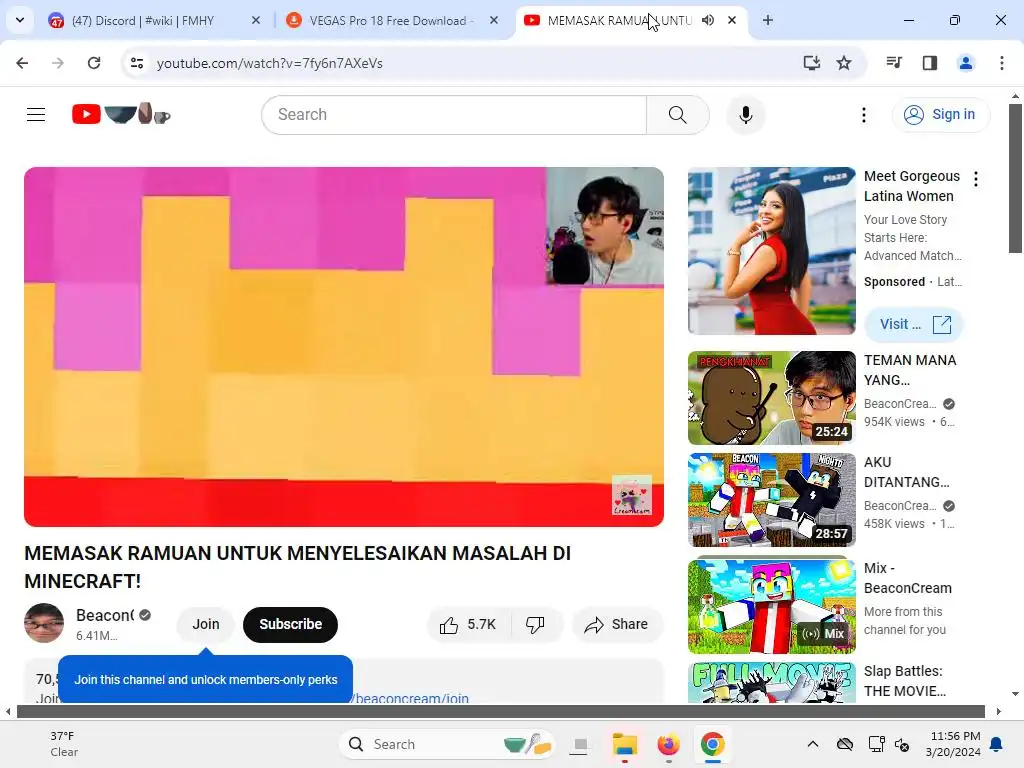Open AKU DITANTANG video title

(x=906, y=472)
